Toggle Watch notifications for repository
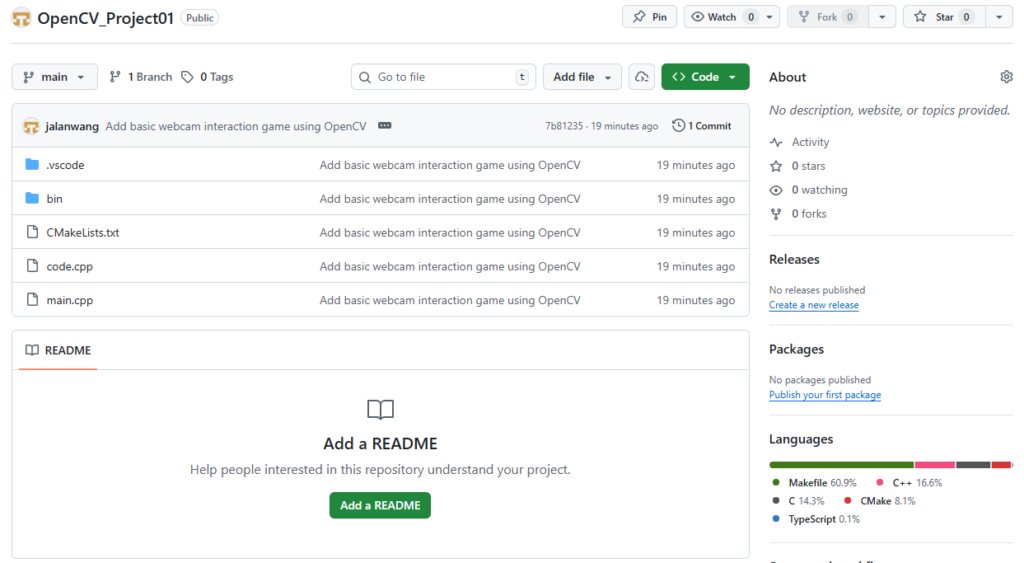This screenshot has width=1024, height=563. tap(720, 17)
